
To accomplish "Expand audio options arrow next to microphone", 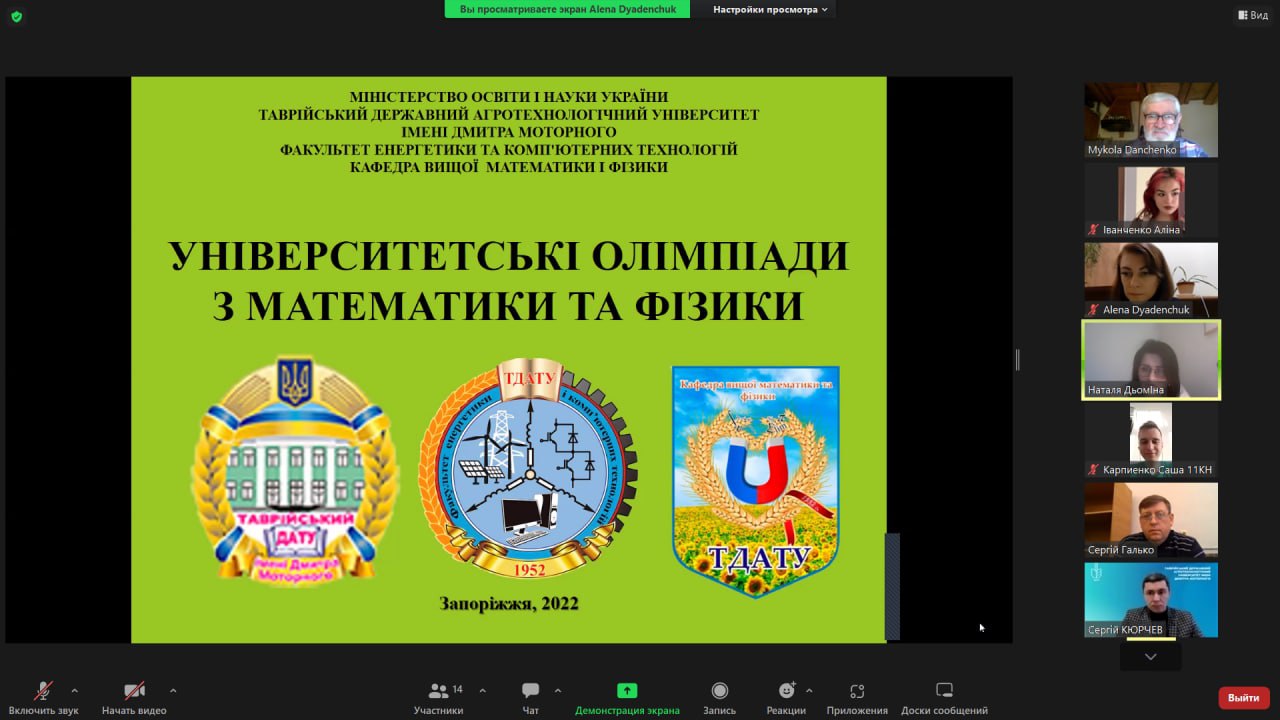I will pyautogui.click(x=74, y=690).
